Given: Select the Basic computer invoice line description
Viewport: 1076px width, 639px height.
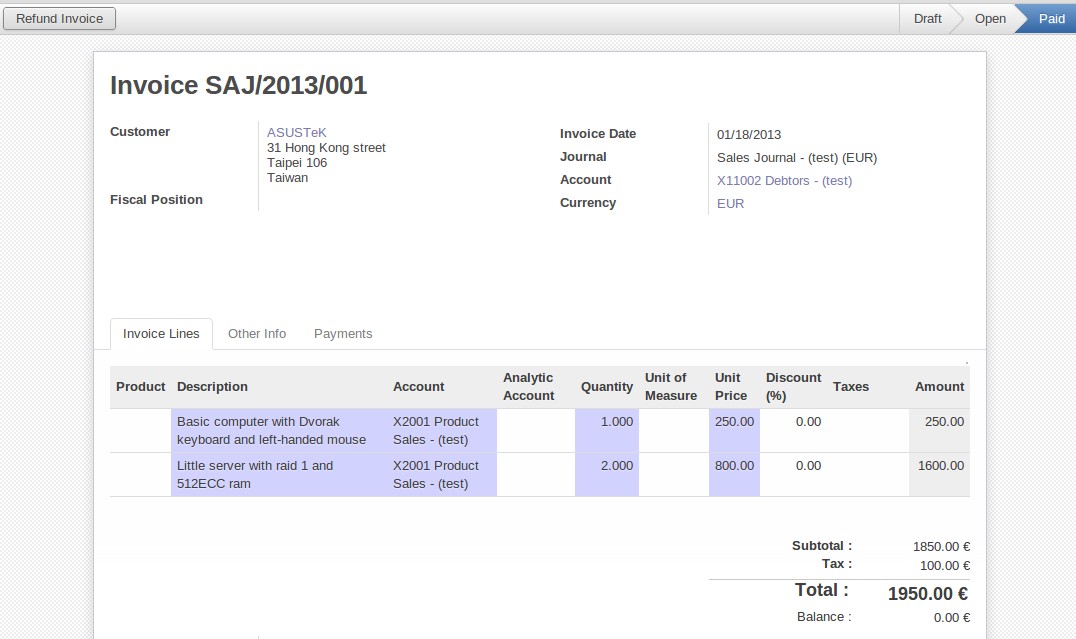Looking at the screenshot, I should (271, 431).
